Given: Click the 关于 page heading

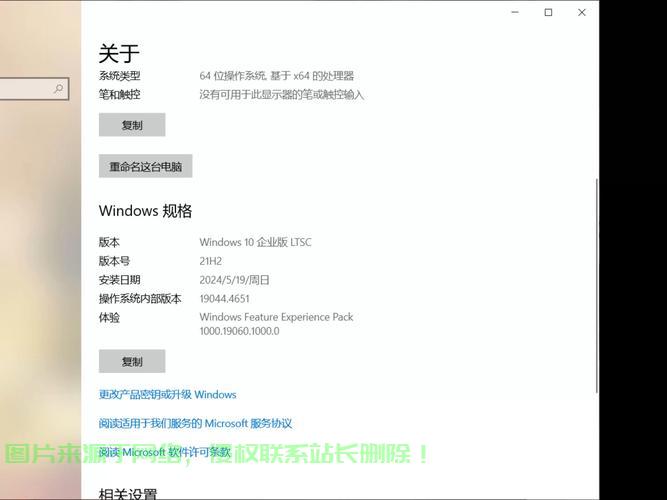Looking at the screenshot, I should click(119, 53).
